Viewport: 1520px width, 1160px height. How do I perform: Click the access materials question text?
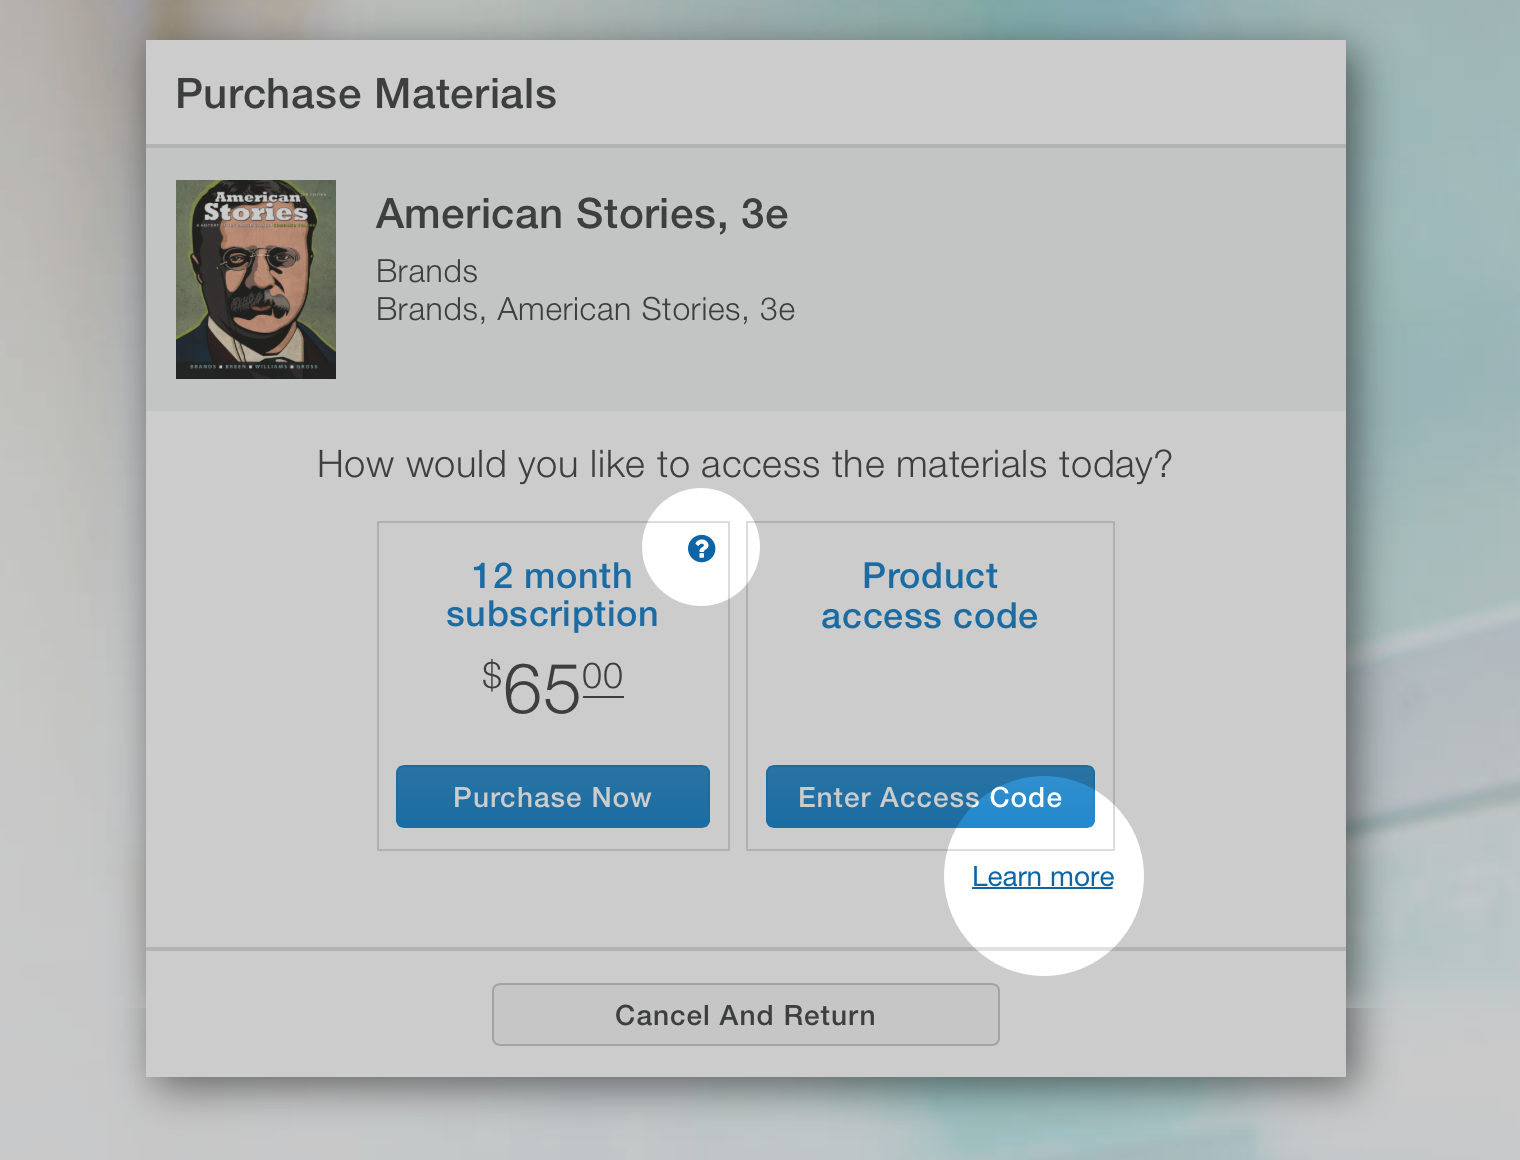[x=744, y=465]
